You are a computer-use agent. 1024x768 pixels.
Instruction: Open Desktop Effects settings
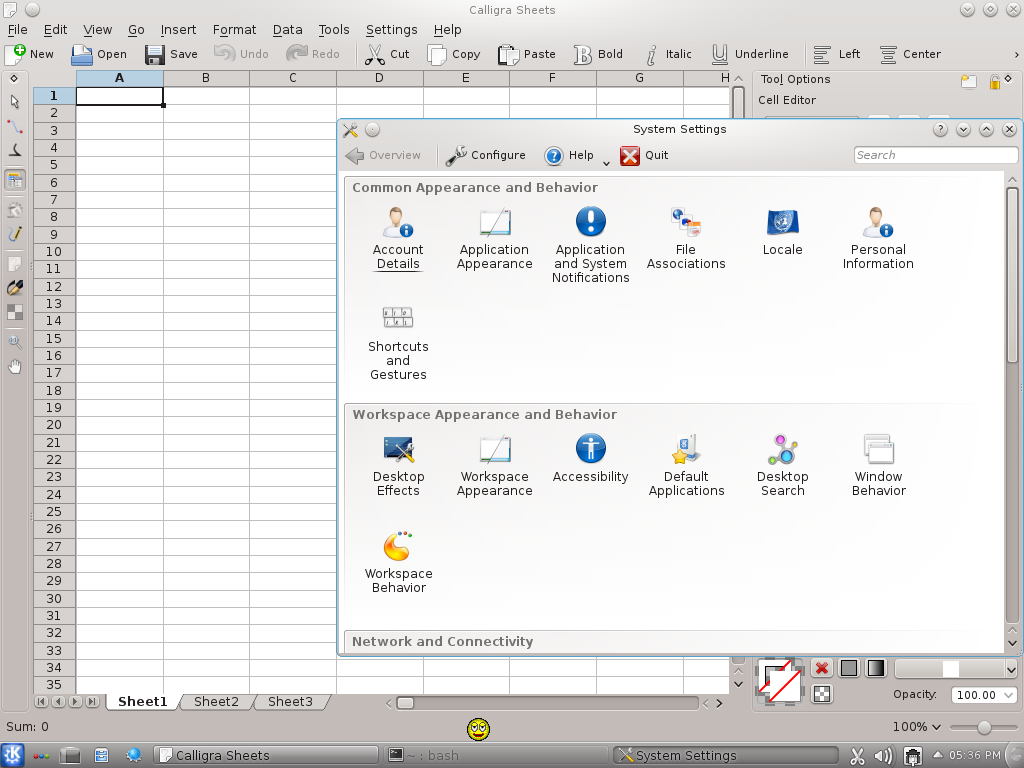click(398, 465)
